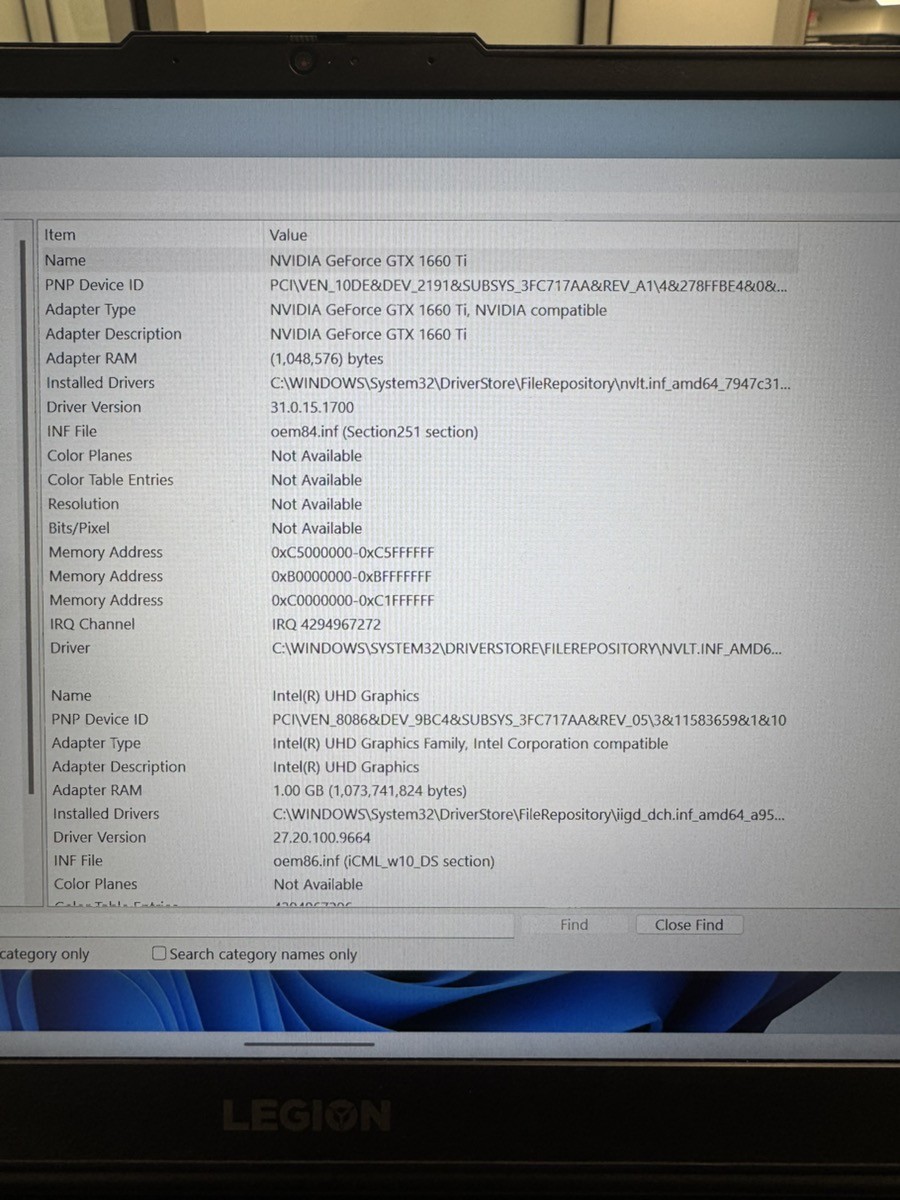Select Driver Version value 27.20.100.9664
This screenshot has height=1200, width=900.
(x=321, y=838)
